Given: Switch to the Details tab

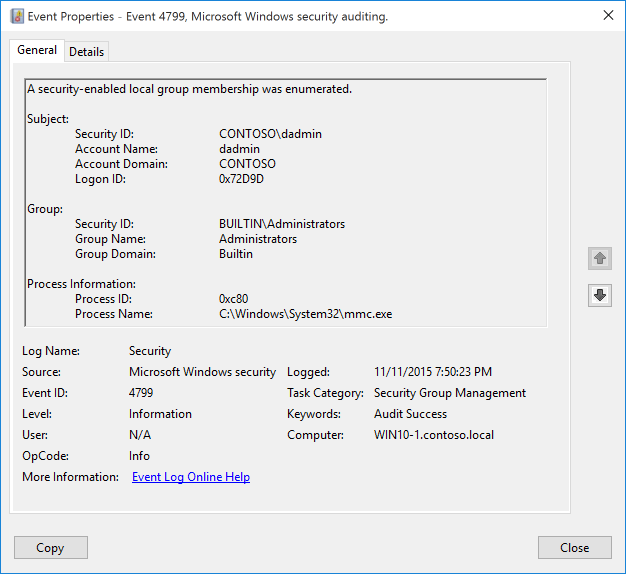Looking at the screenshot, I should [86, 51].
